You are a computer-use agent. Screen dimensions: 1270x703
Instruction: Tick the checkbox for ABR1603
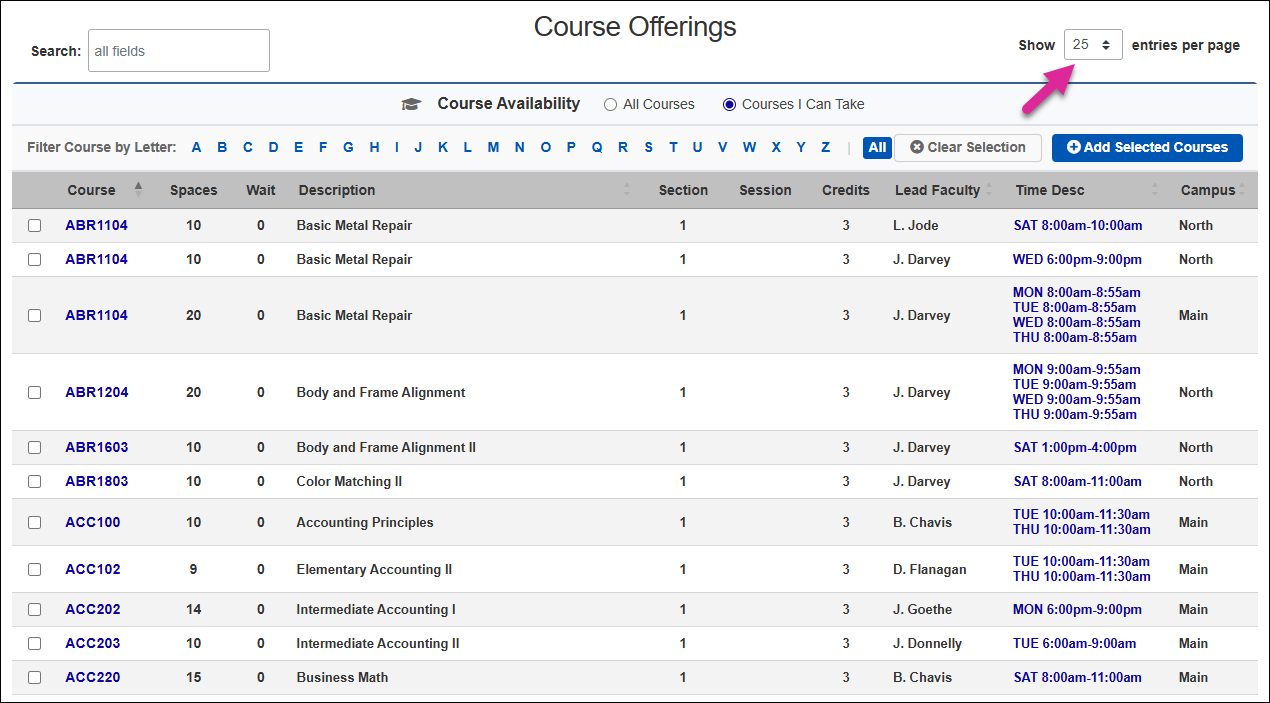coord(34,447)
